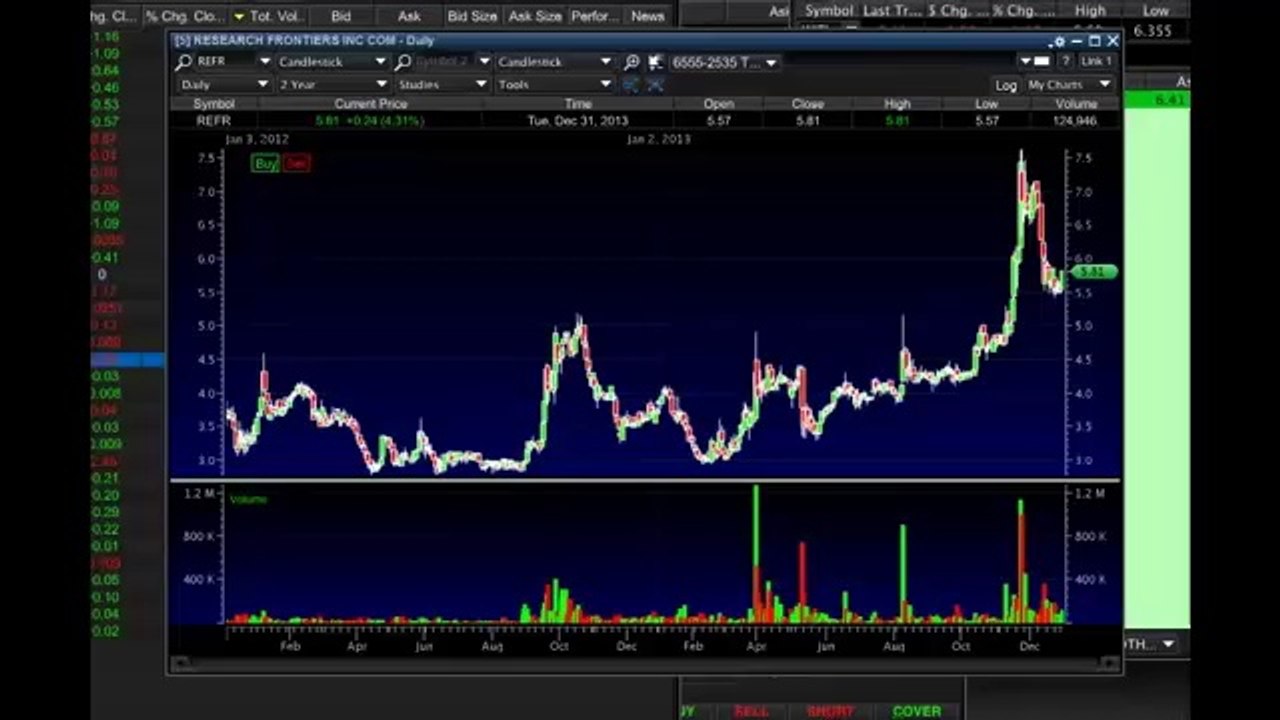Click the highlighted blue row in left watchlist

(x=128, y=359)
